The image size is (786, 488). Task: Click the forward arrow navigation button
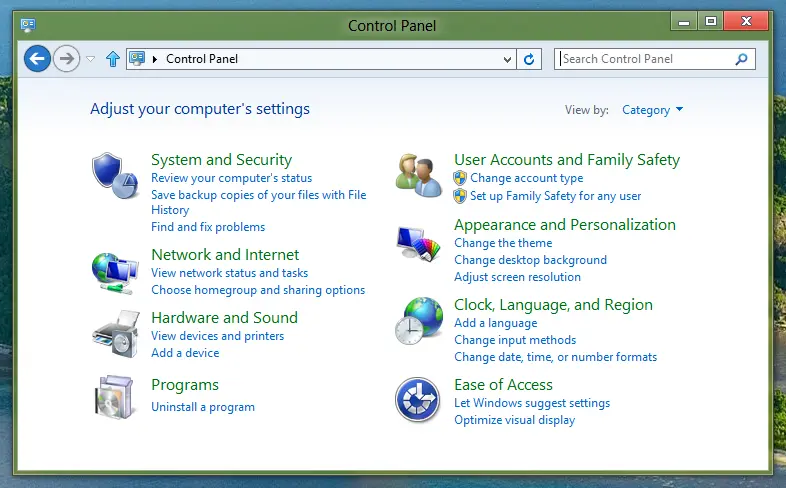point(66,59)
